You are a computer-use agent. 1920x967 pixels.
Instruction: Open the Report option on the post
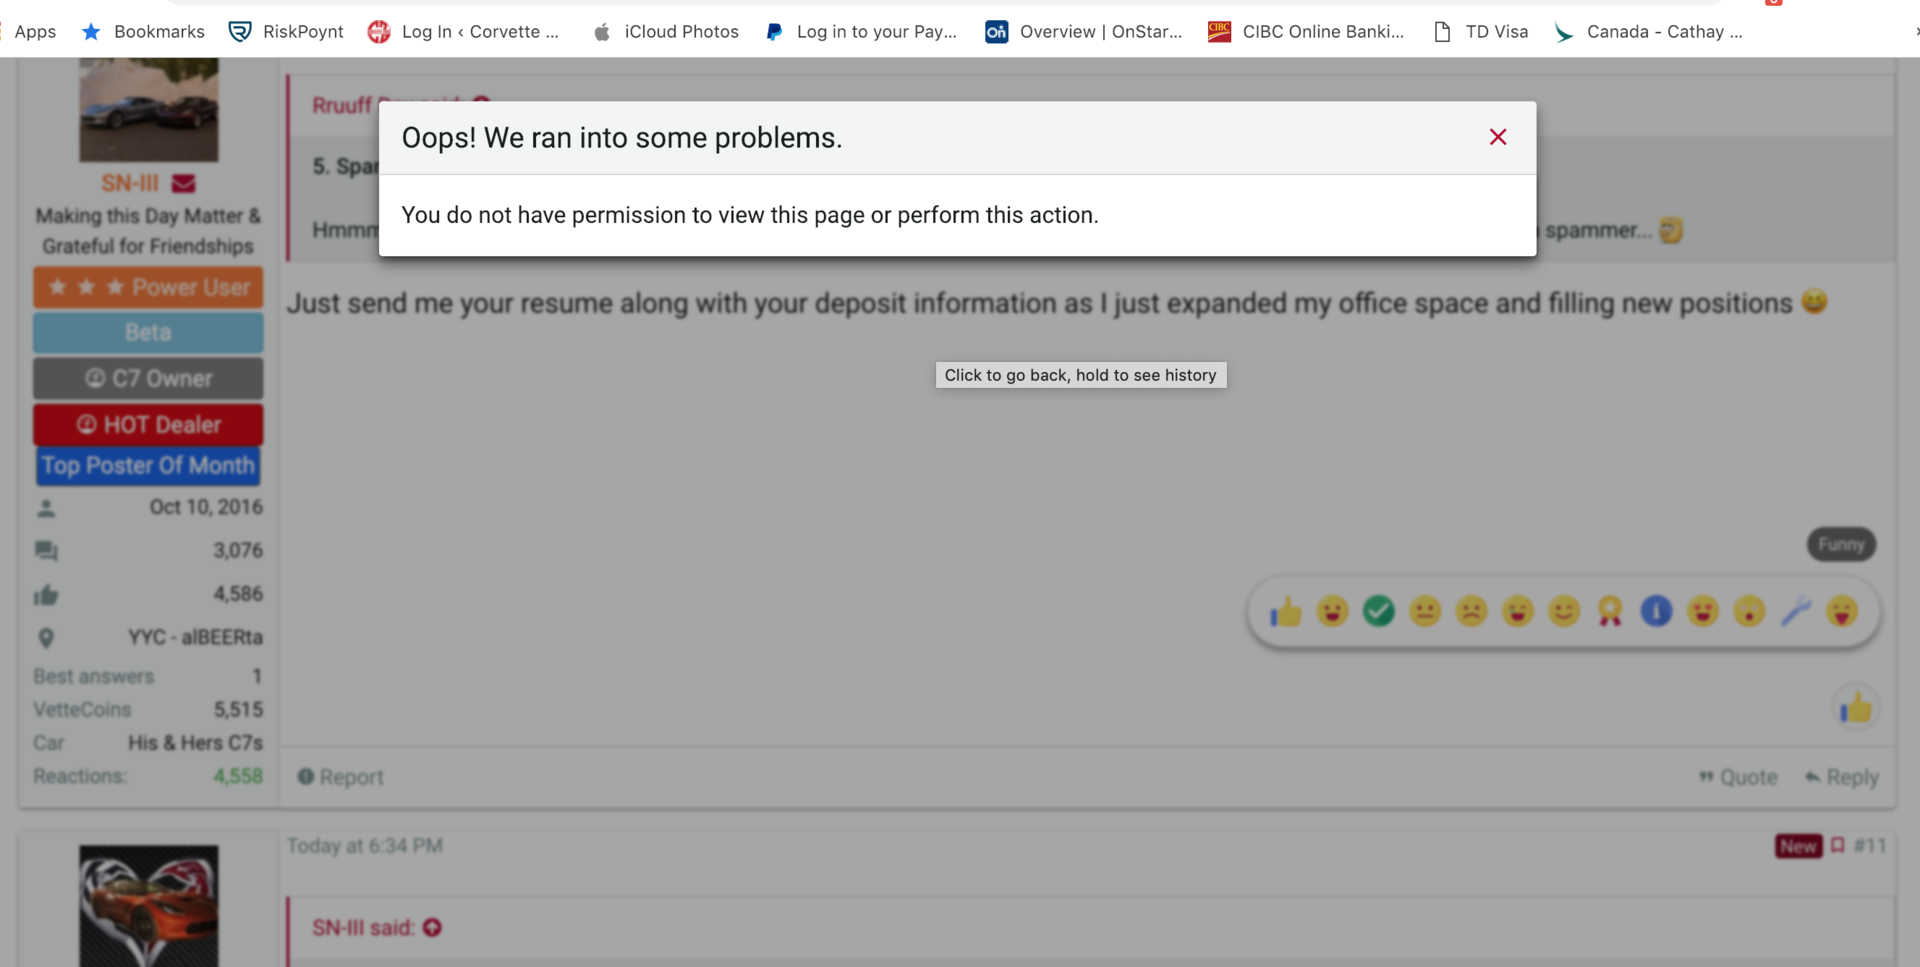click(x=341, y=777)
